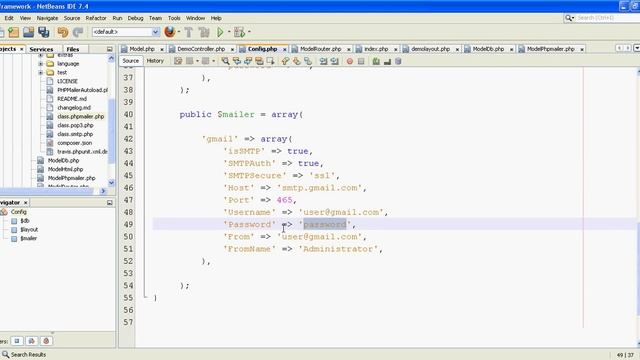The image size is (640, 360).
Task: Open the Refactor menu
Action: click(x=96, y=18)
